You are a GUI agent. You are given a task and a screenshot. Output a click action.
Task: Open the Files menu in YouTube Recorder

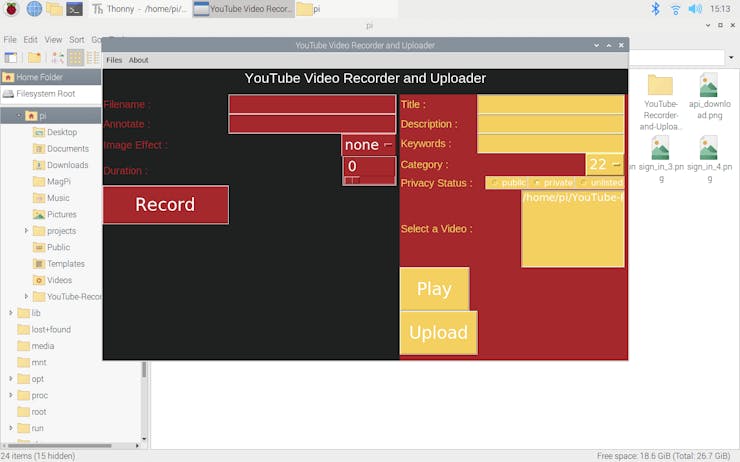point(114,60)
